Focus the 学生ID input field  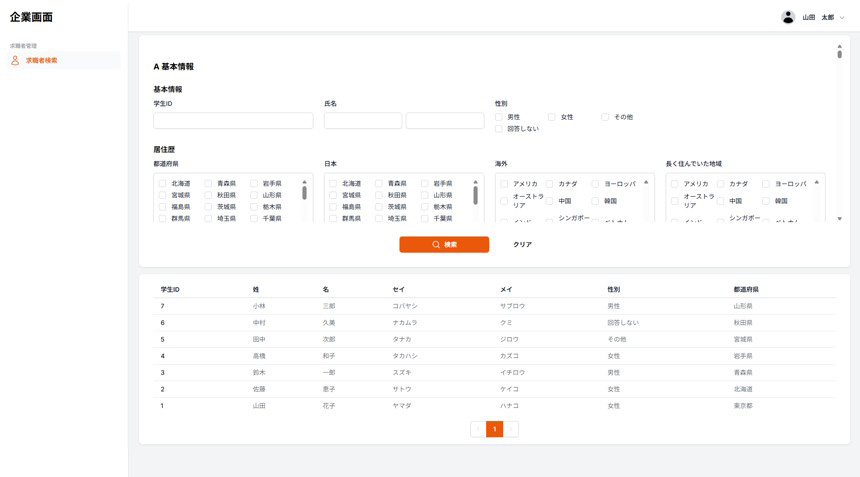tap(233, 121)
